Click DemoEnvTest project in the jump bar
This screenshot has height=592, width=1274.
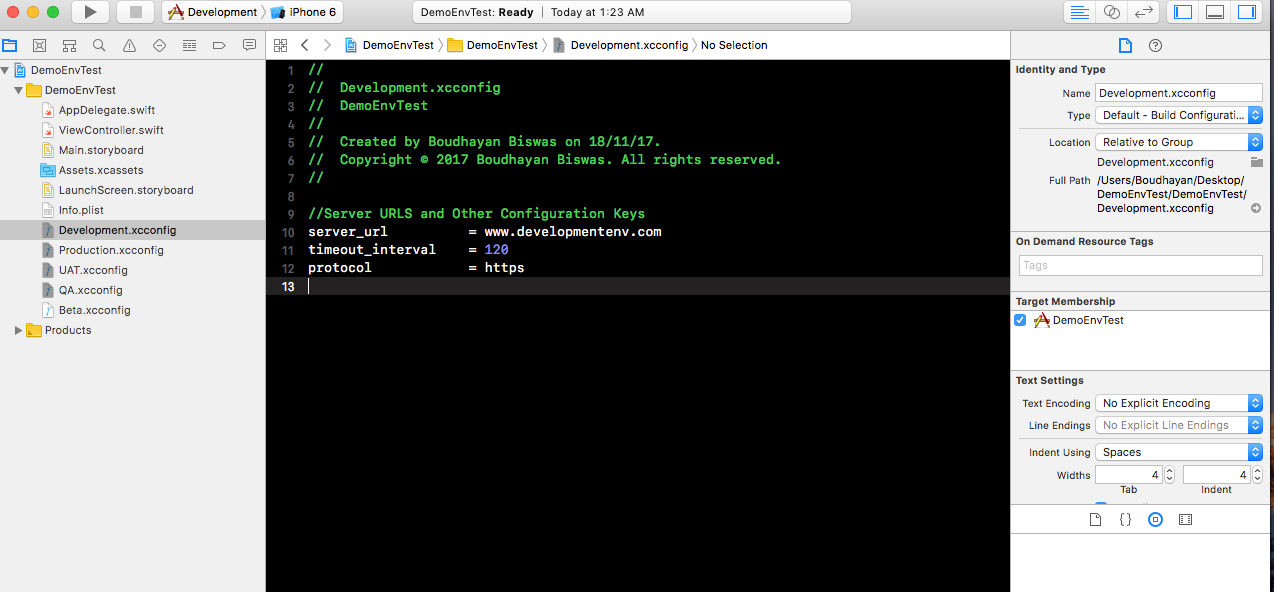(389, 45)
